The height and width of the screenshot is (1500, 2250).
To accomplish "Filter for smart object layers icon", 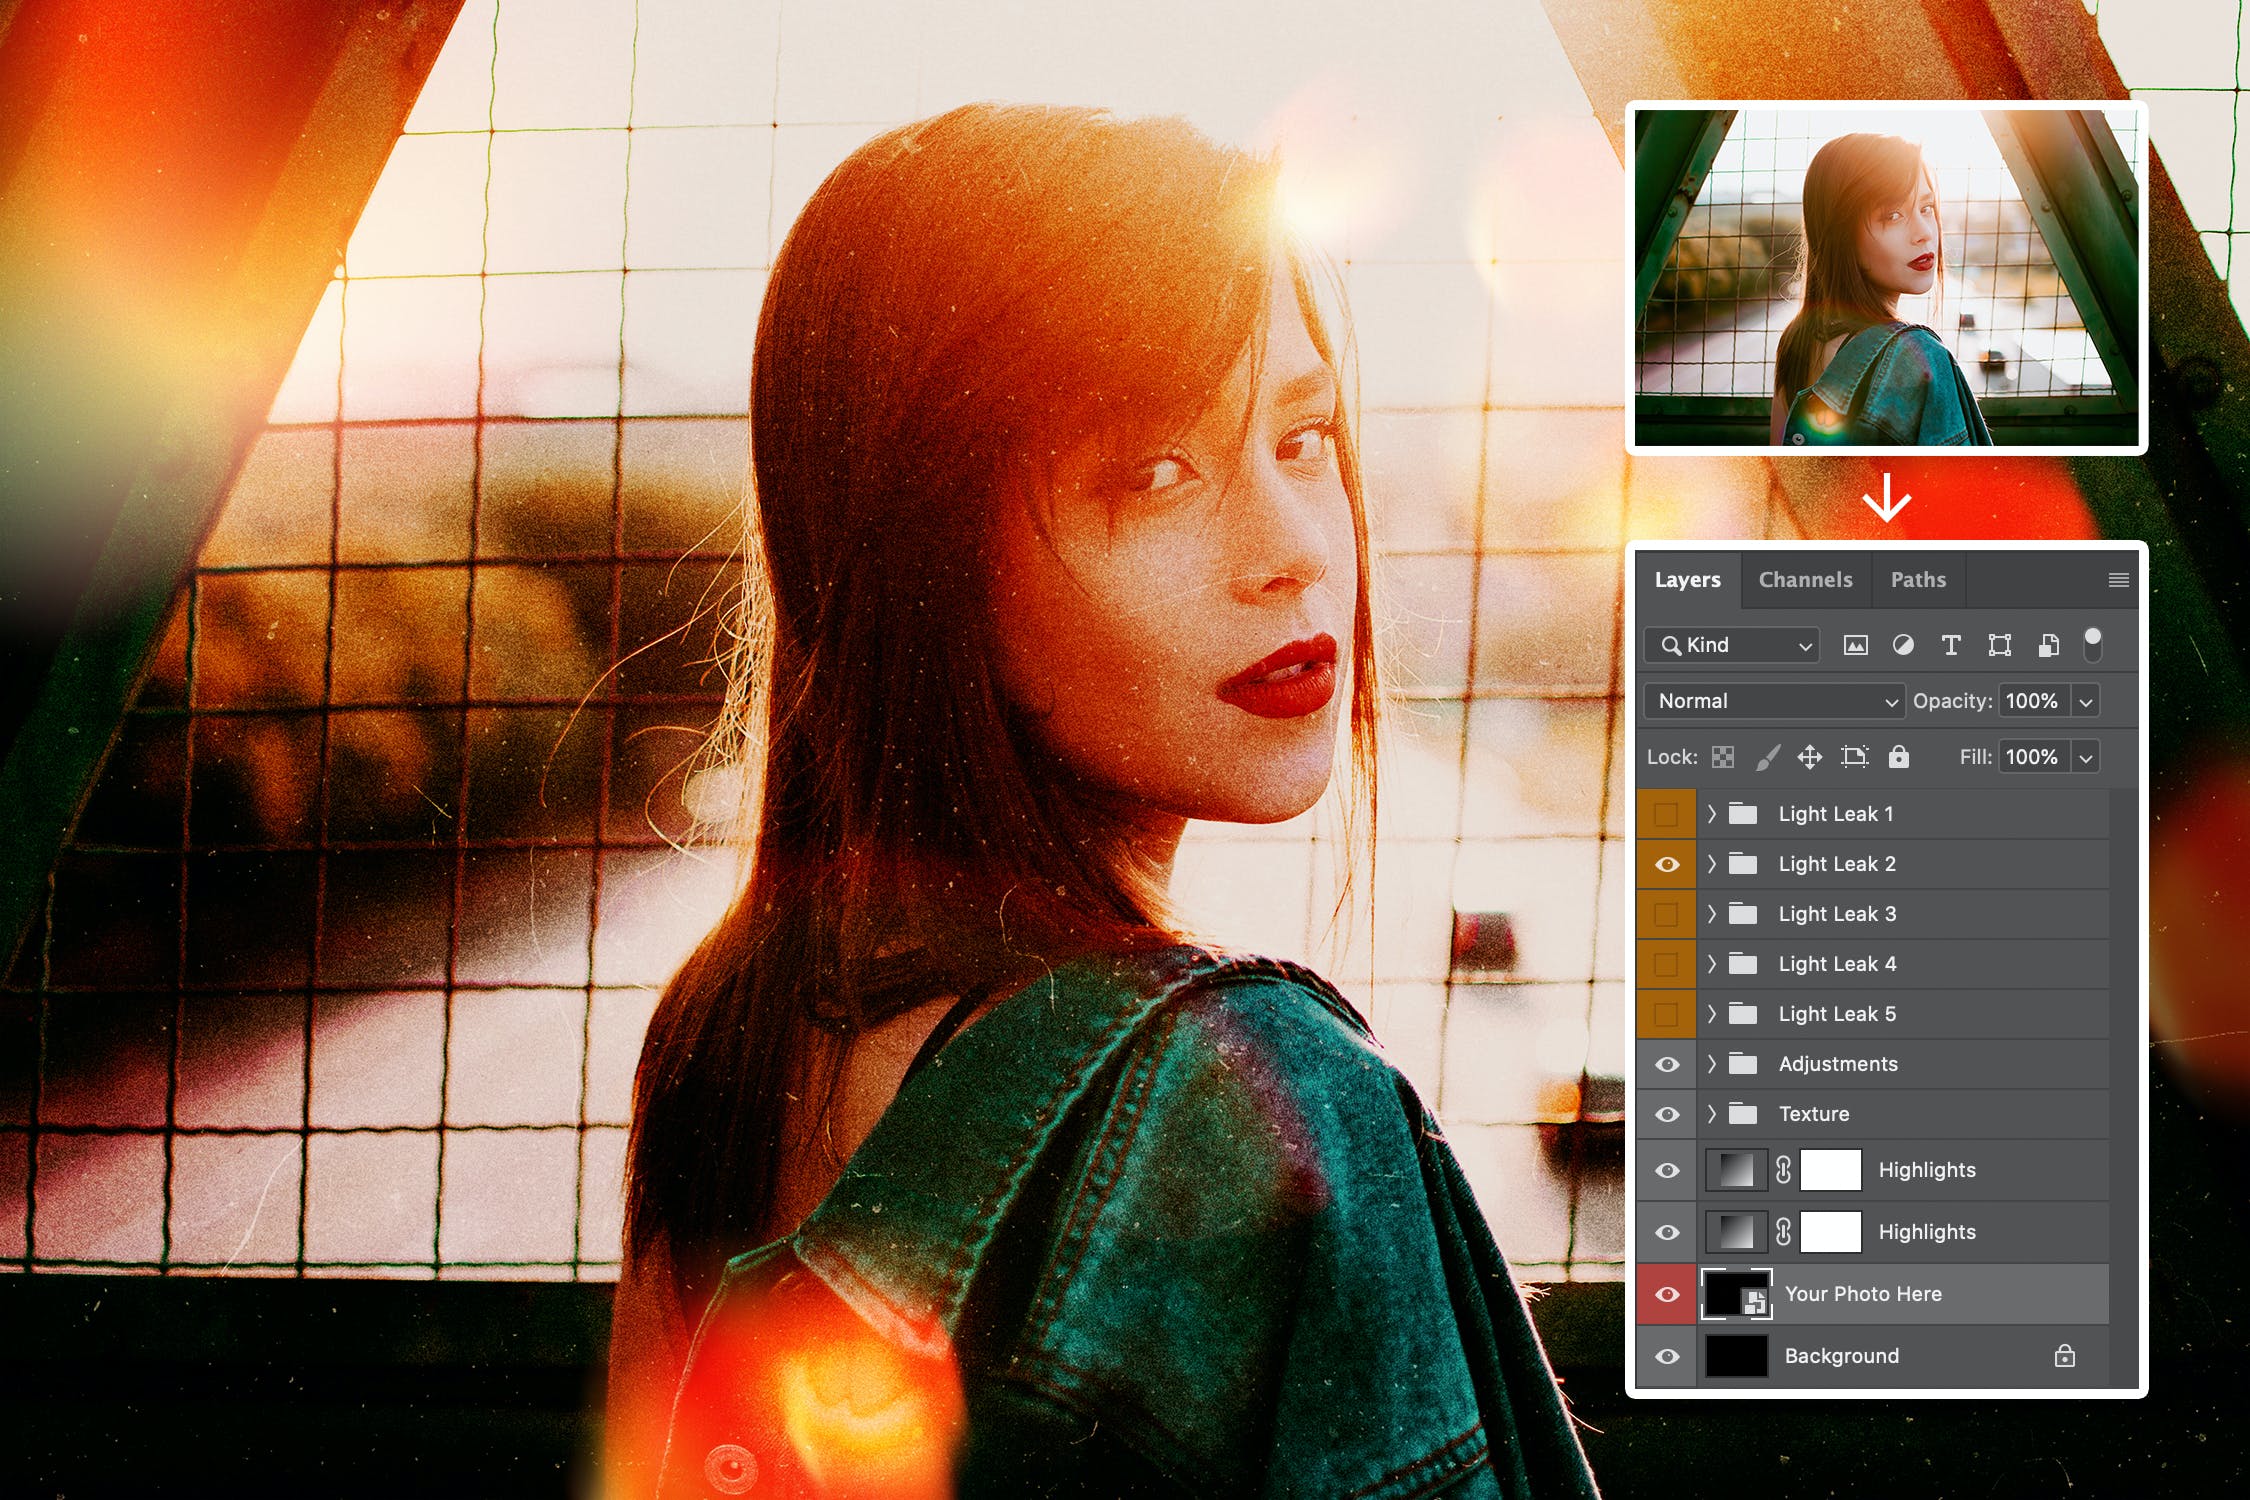I will click(x=2048, y=645).
